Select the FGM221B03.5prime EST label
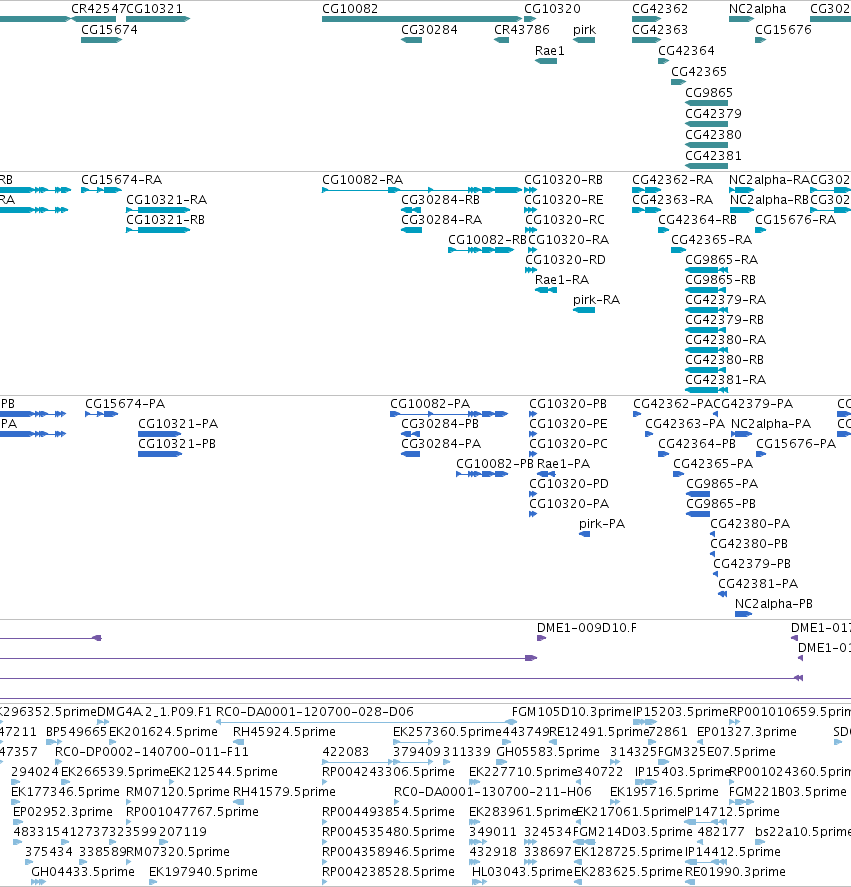This screenshot has width=851, height=887. (788, 791)
